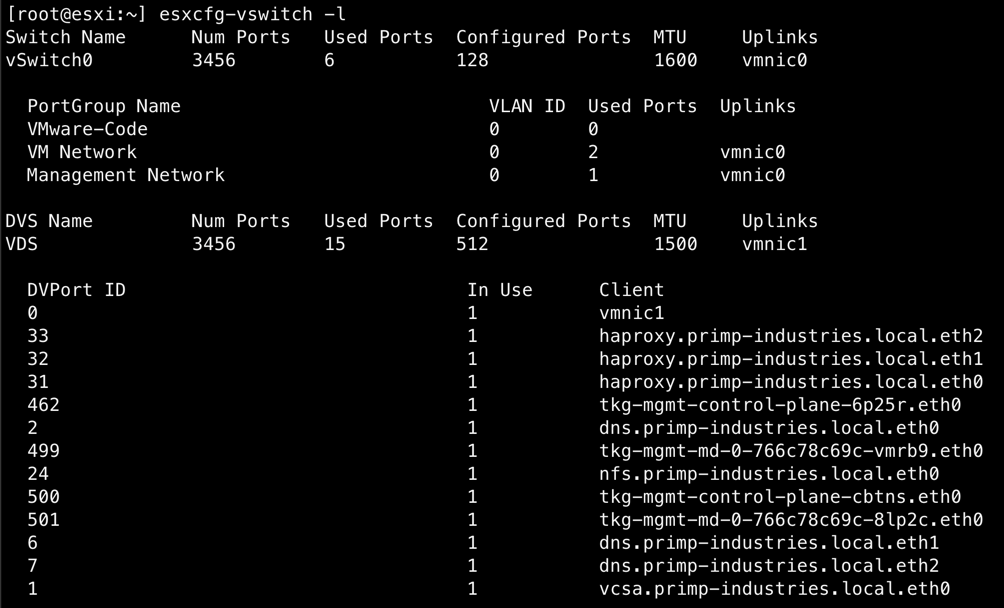Viewport: 1004px width, 608px height.
Task: Click the [root@esxi:~] shell prompt
Action: point(76,14)
